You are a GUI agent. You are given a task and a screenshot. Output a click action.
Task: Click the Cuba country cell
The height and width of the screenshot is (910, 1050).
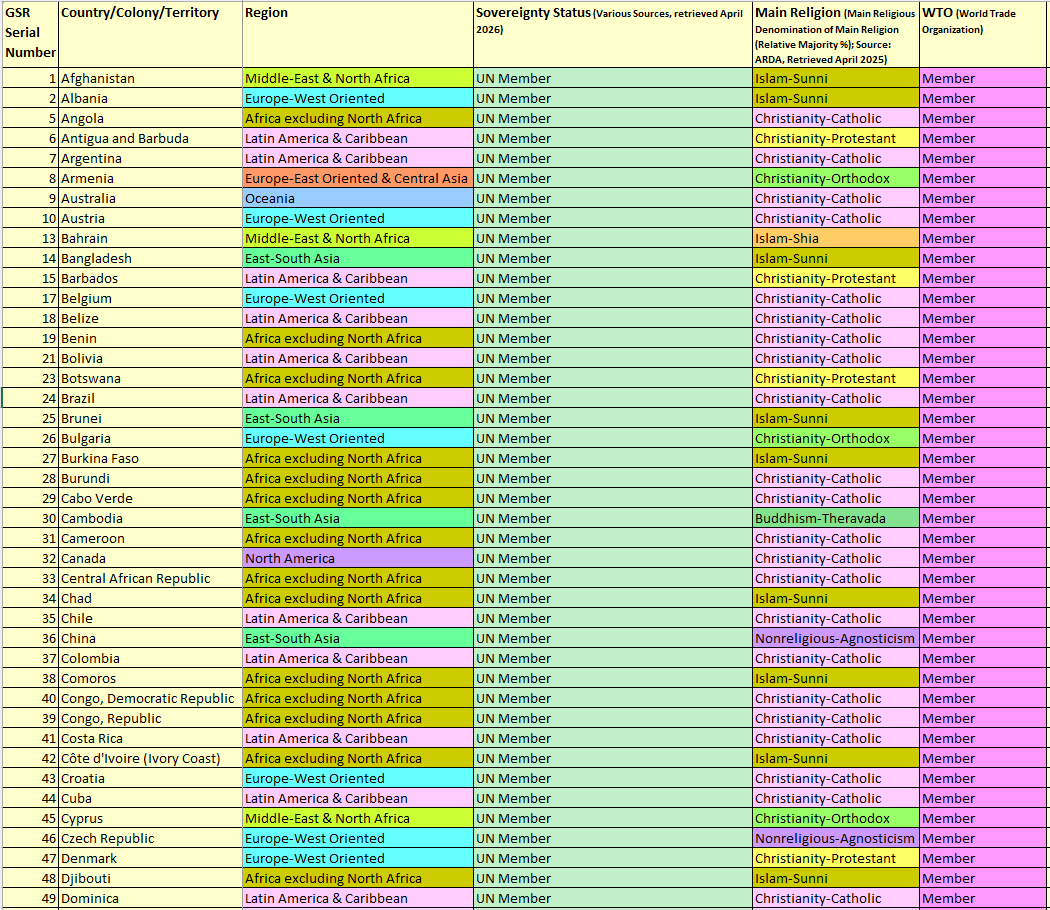tap(150, 798)
